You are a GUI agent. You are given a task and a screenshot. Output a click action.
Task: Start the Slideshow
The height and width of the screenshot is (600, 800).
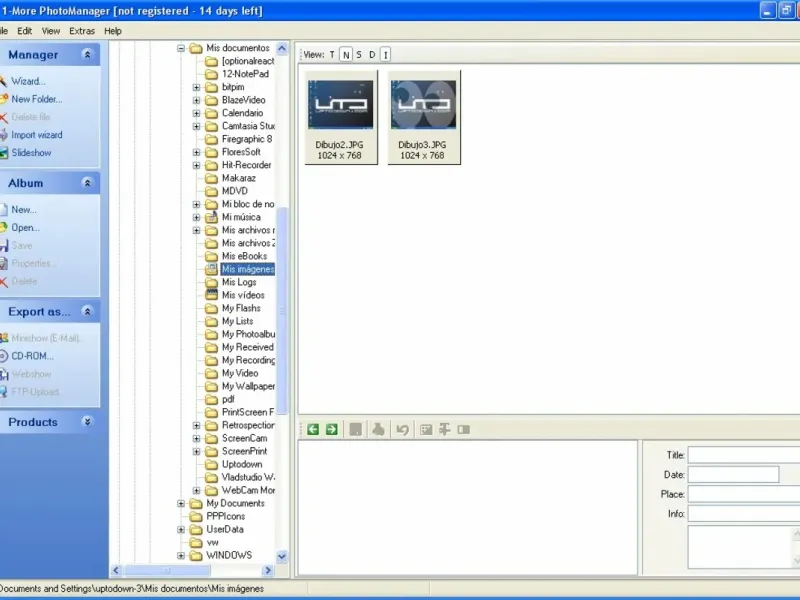click(31, 153)
